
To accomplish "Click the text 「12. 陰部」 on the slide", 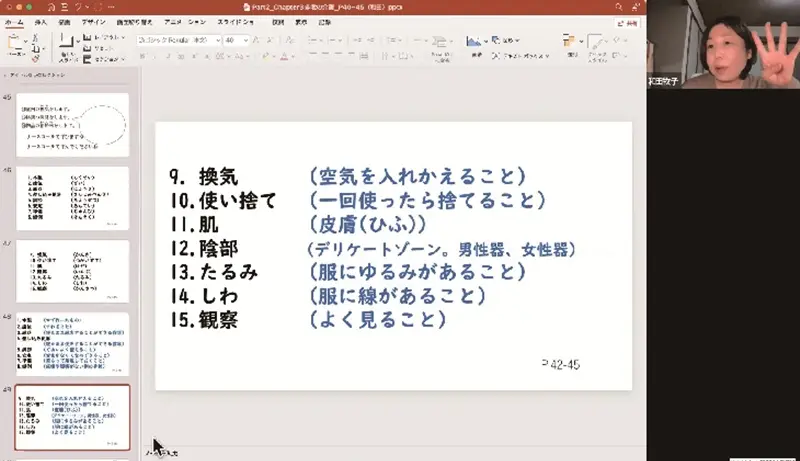I will [204, 249].
